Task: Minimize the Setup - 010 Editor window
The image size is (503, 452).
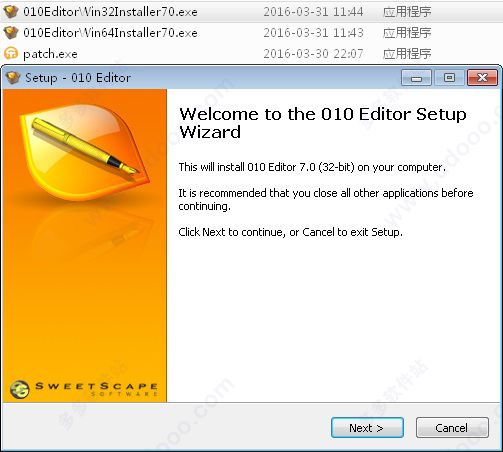Action: coord(416,78)
